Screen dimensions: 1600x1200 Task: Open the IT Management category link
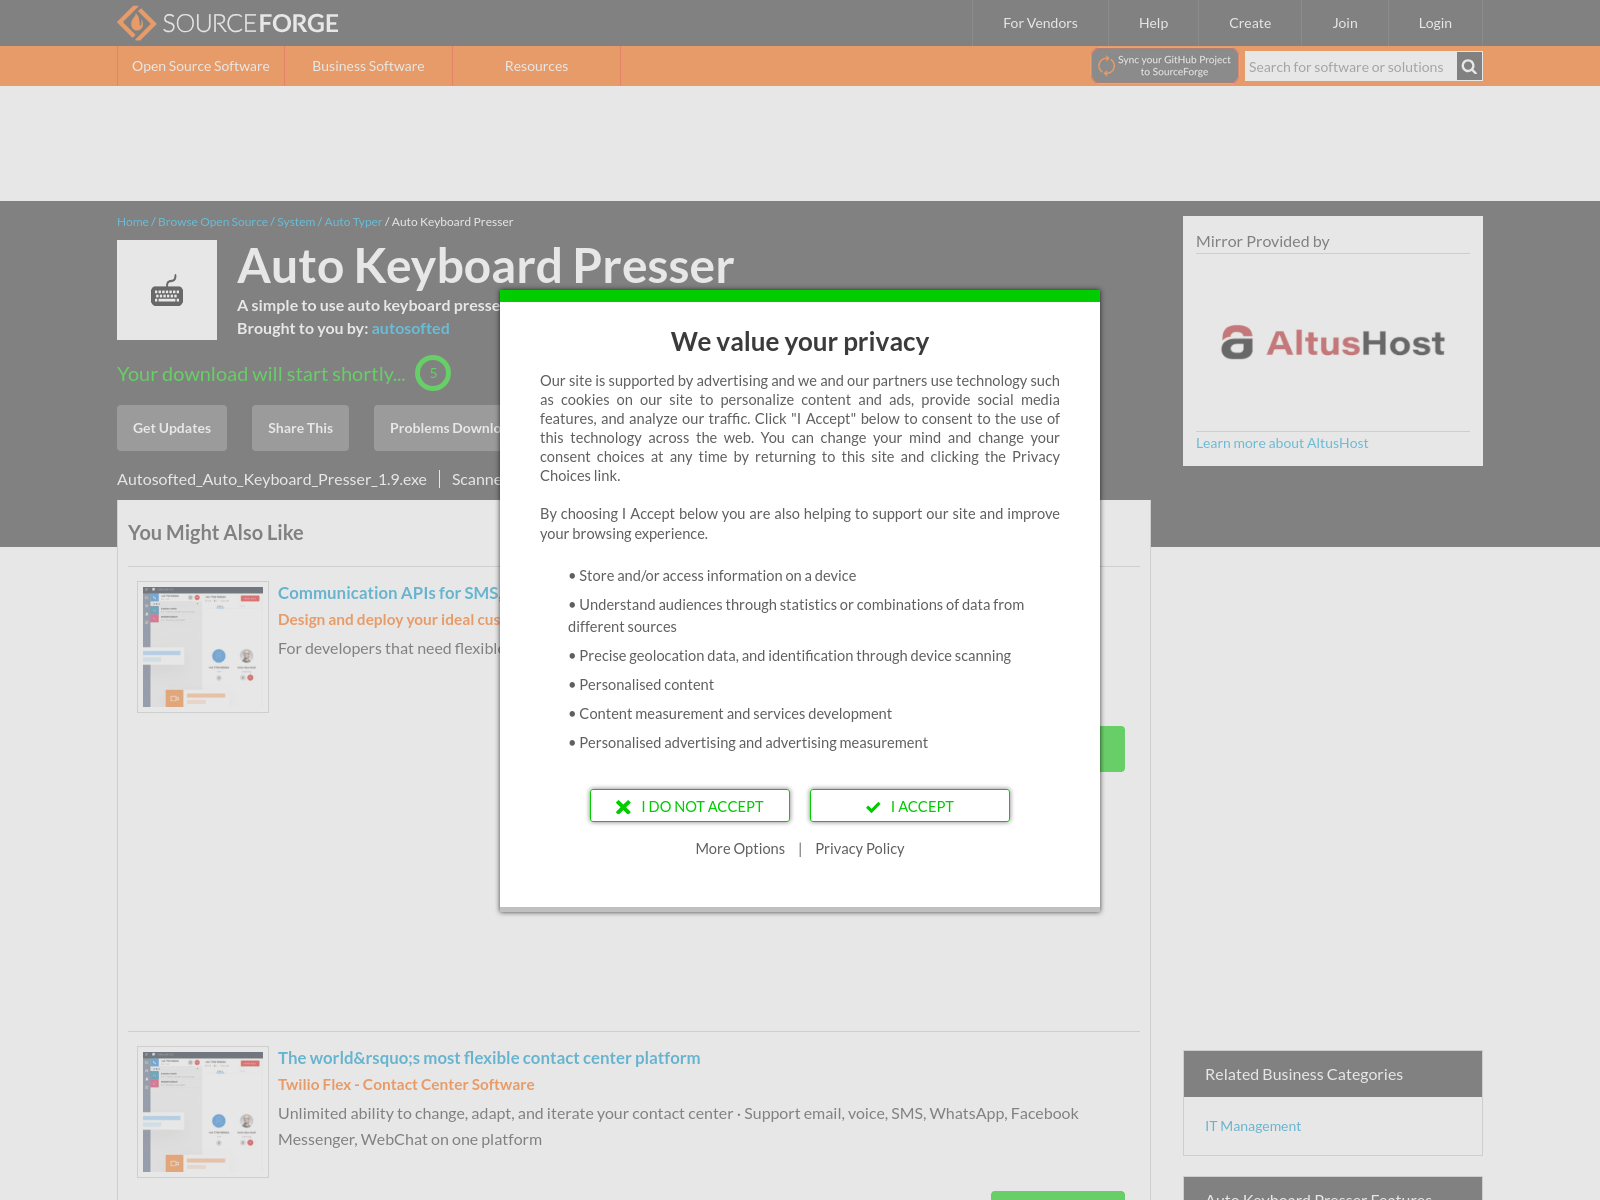pos(1253,1126)
